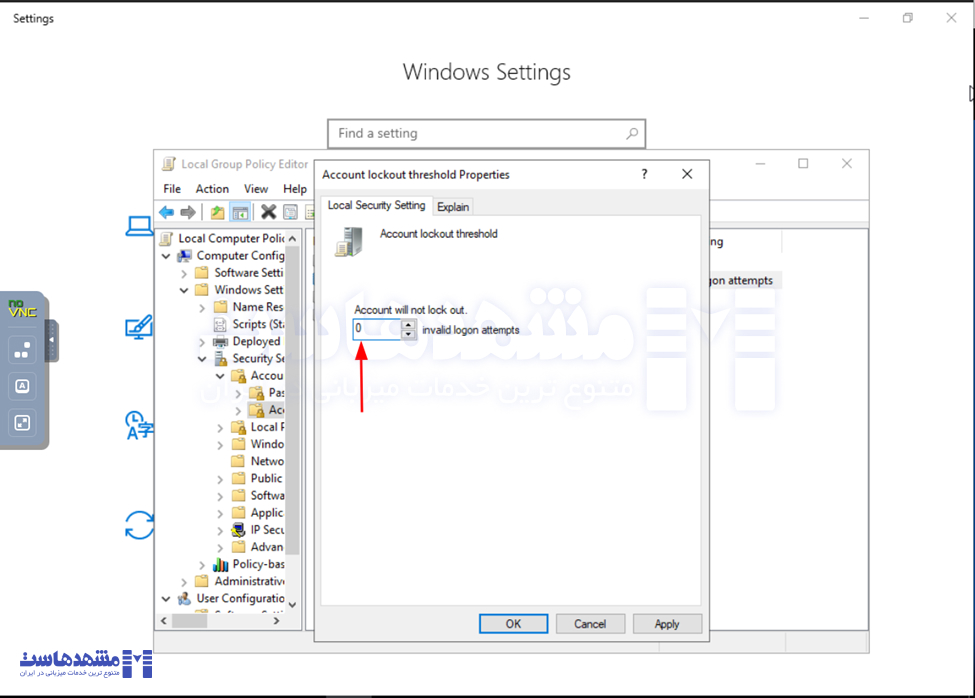This screenshot has width=975, height=698.
Task: Open Time & Language settings icon
Action: coord(139,425)
